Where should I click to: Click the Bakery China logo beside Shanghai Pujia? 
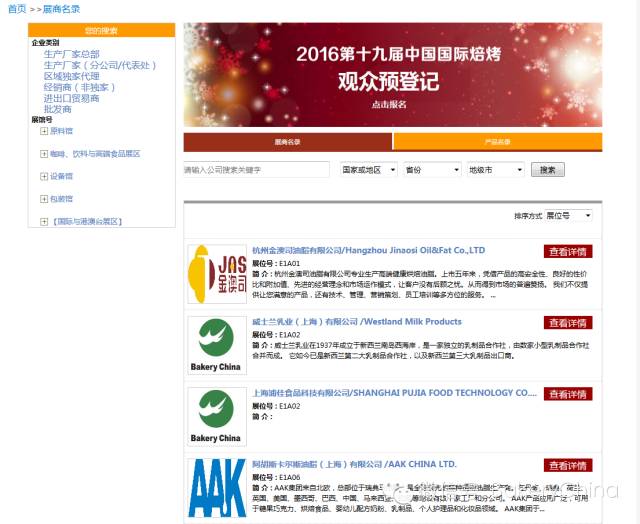pyautogui.click(x=217, y=417)
